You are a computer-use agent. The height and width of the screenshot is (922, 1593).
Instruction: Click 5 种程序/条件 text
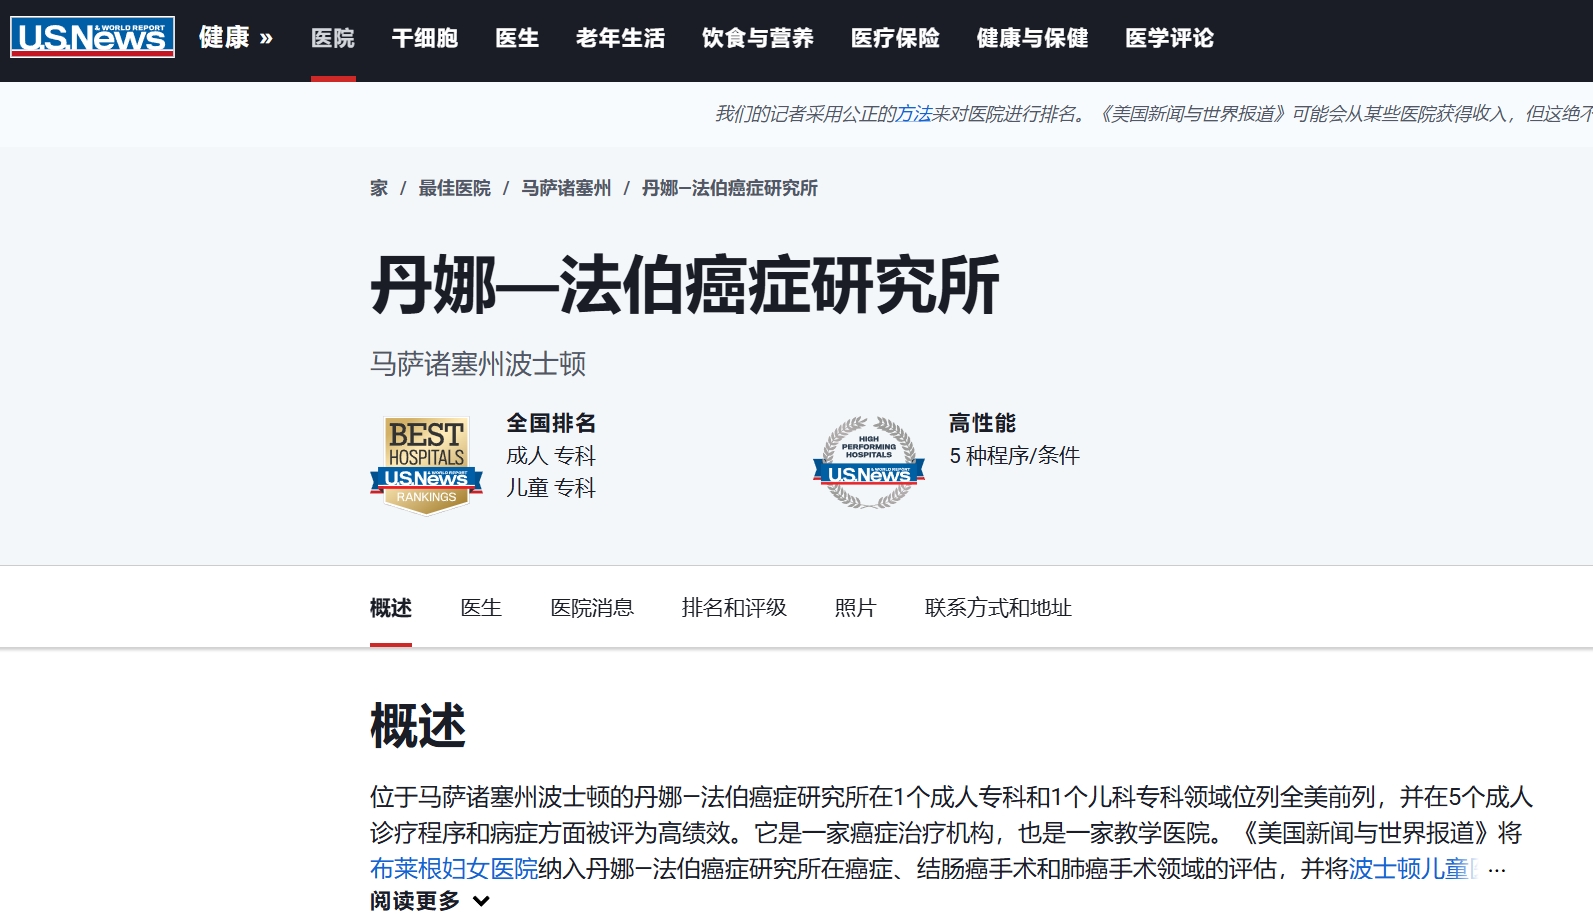click(1015, 456)
